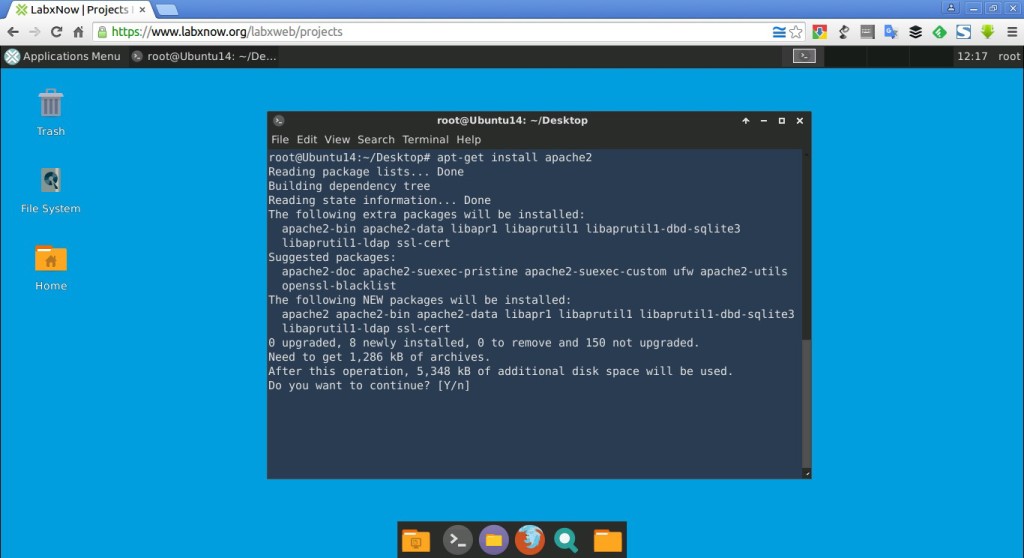Click the 'apt-get install apache2' command text
Viewport: 1024px width, 558px height.
click(x=515, y=157)
